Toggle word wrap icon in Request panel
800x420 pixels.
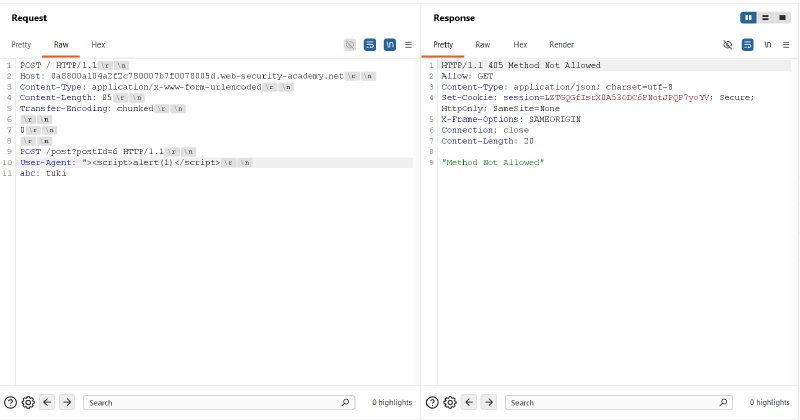click(369, 45)
